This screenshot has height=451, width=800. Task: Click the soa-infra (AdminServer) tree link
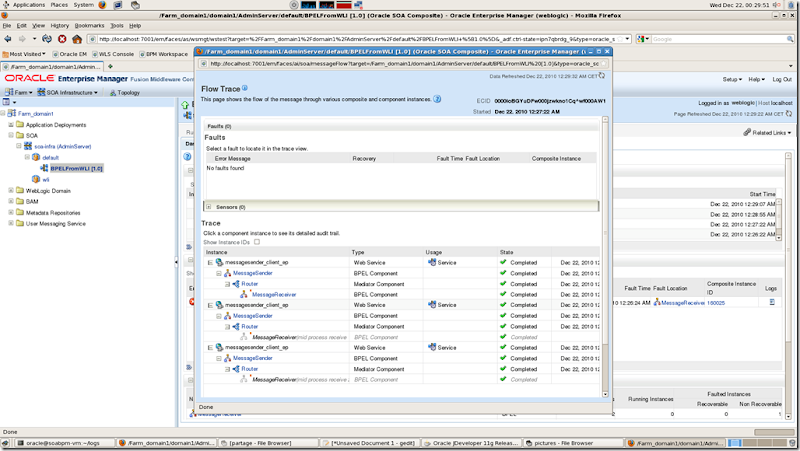coord(63,146)
